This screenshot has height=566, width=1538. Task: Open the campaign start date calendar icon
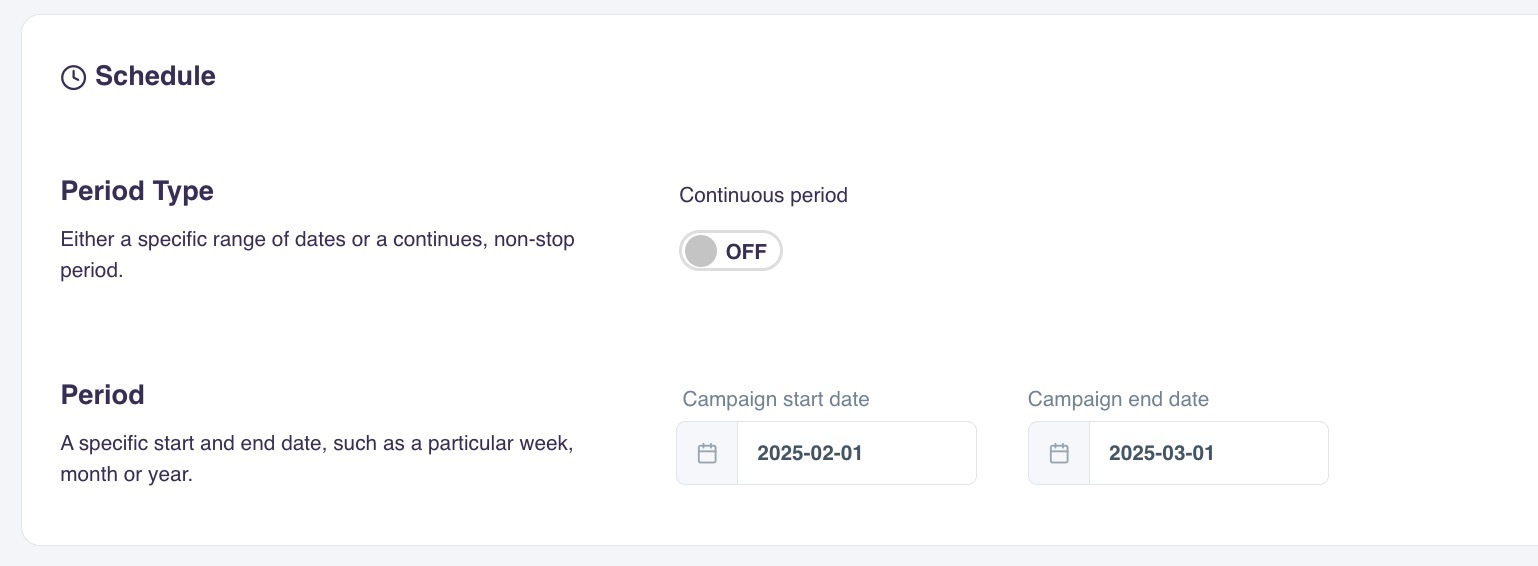[x=707, y=453]
